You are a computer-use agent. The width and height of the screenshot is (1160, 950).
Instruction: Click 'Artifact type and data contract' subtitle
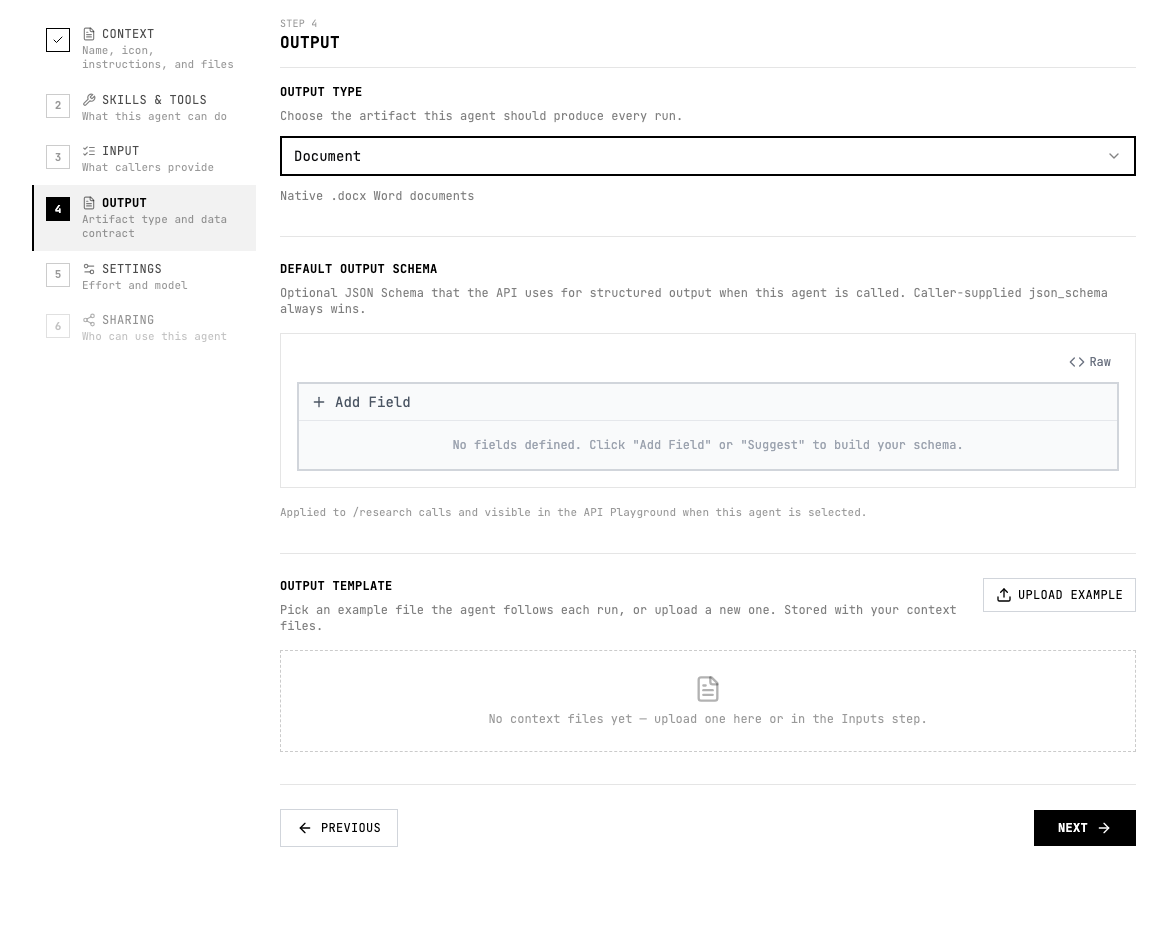[x=154, y=226]
